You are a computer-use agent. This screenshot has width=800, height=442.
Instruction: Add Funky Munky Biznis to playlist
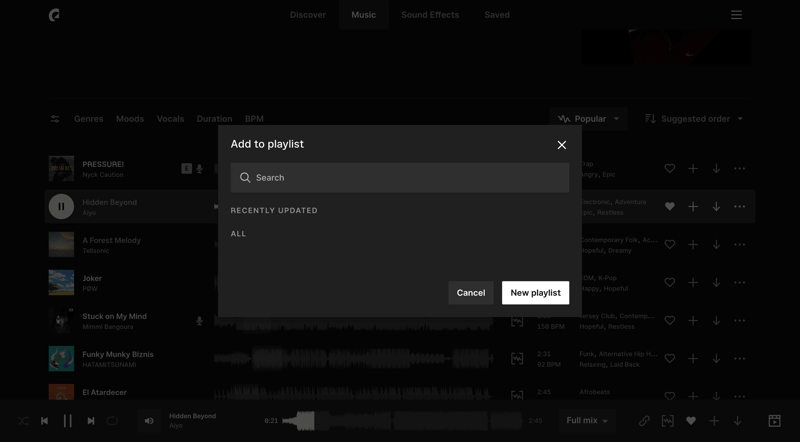pos(693,358)
